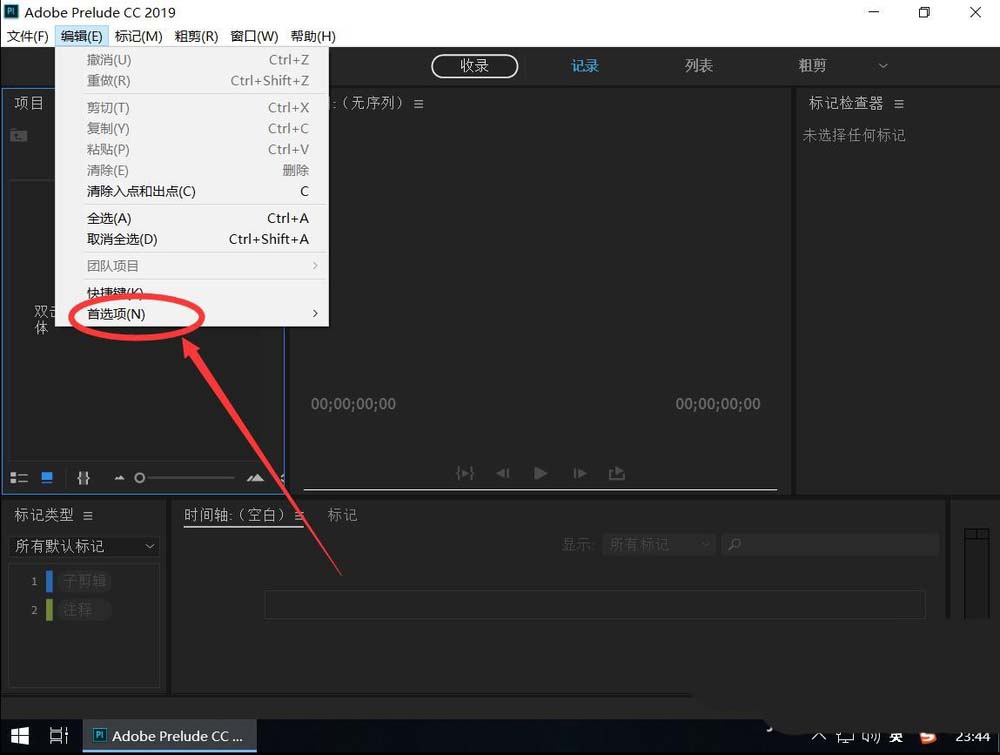
Task: Choose 全选 from the open Edit menu
Action: coord(110,217)
